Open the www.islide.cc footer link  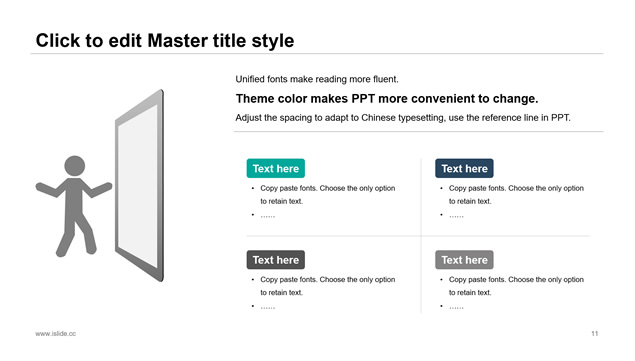[x=55, y=333]
